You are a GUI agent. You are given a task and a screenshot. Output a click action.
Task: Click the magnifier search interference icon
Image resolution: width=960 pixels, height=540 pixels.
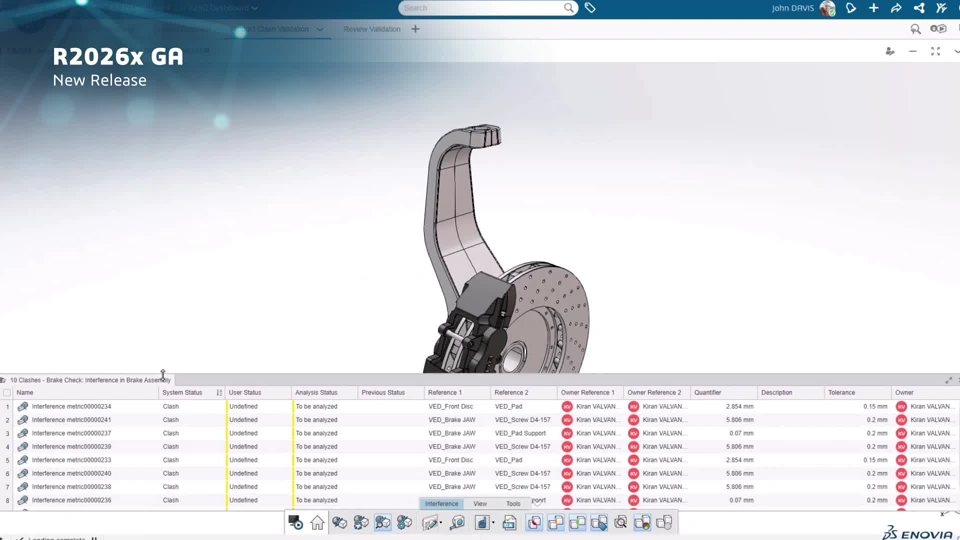620,522
